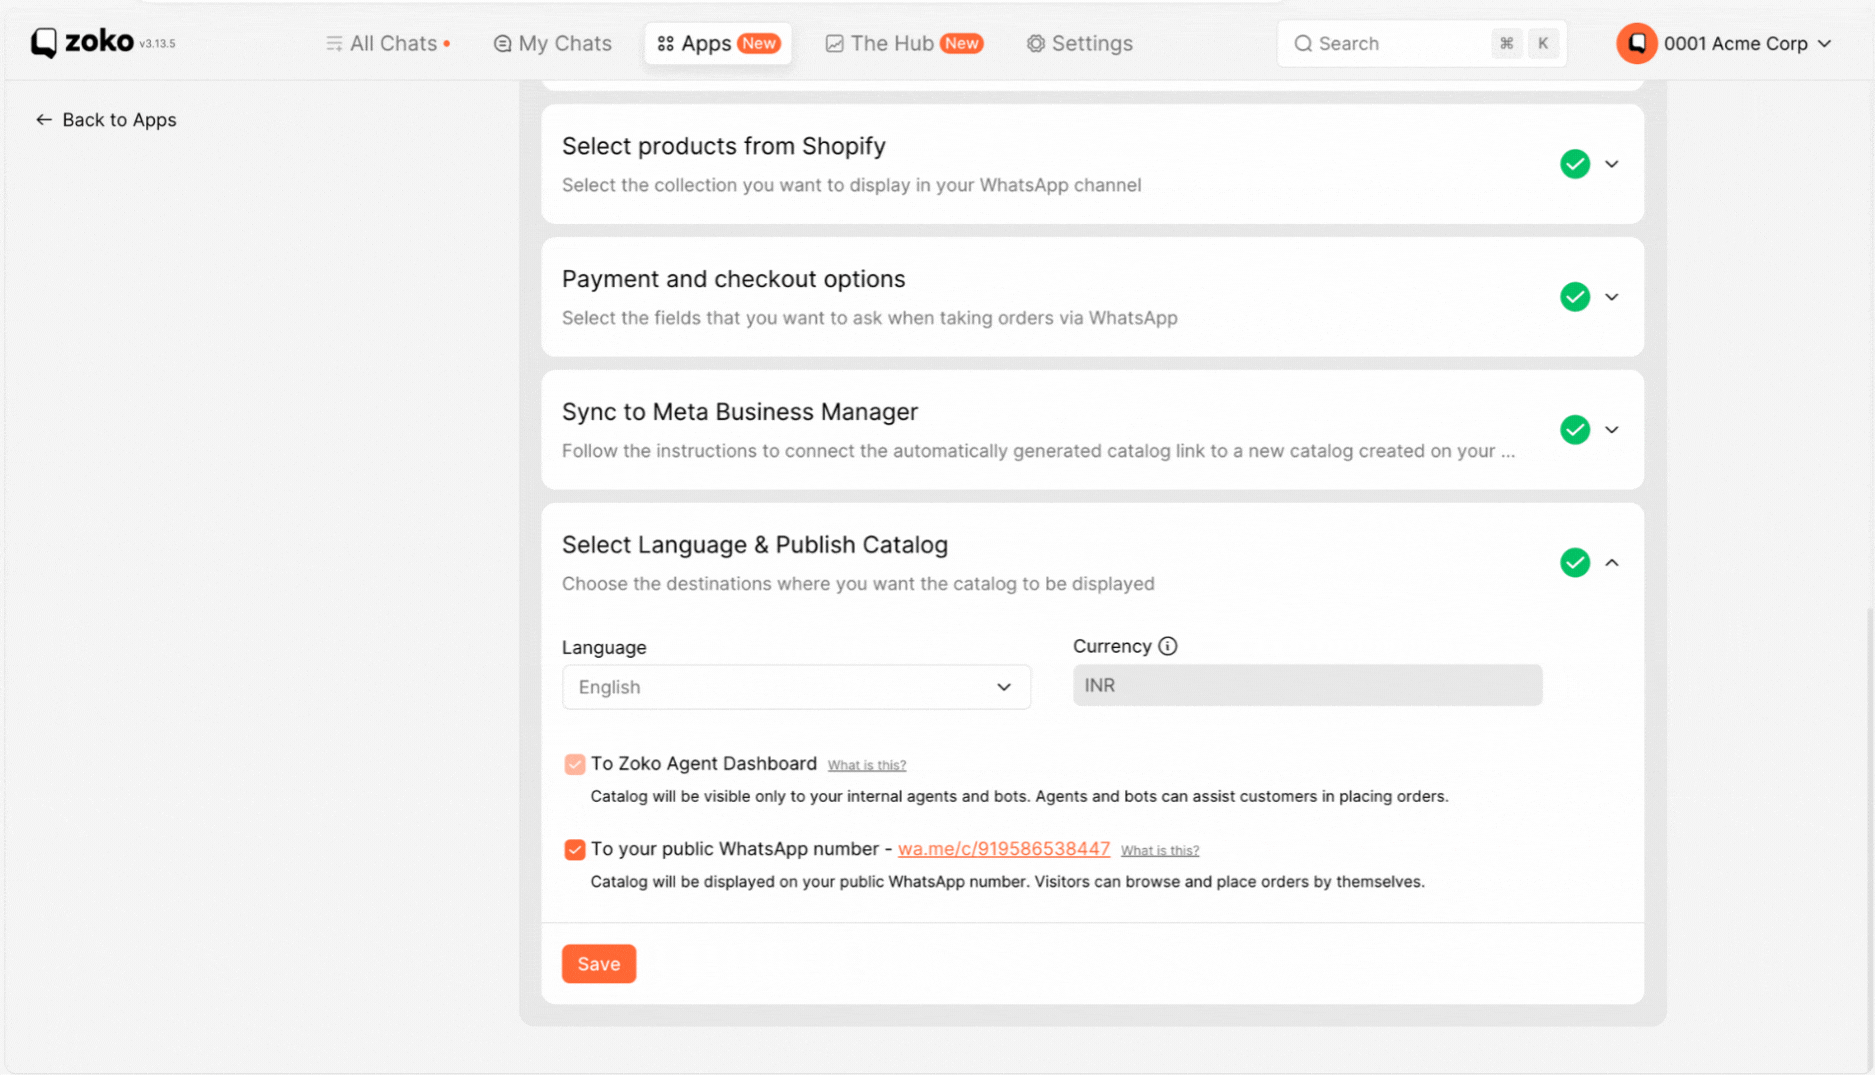Viewport: 1875px width, 1075px height.
Task: Click the search magnifier icon
Action: click(x=1303, y=43)
